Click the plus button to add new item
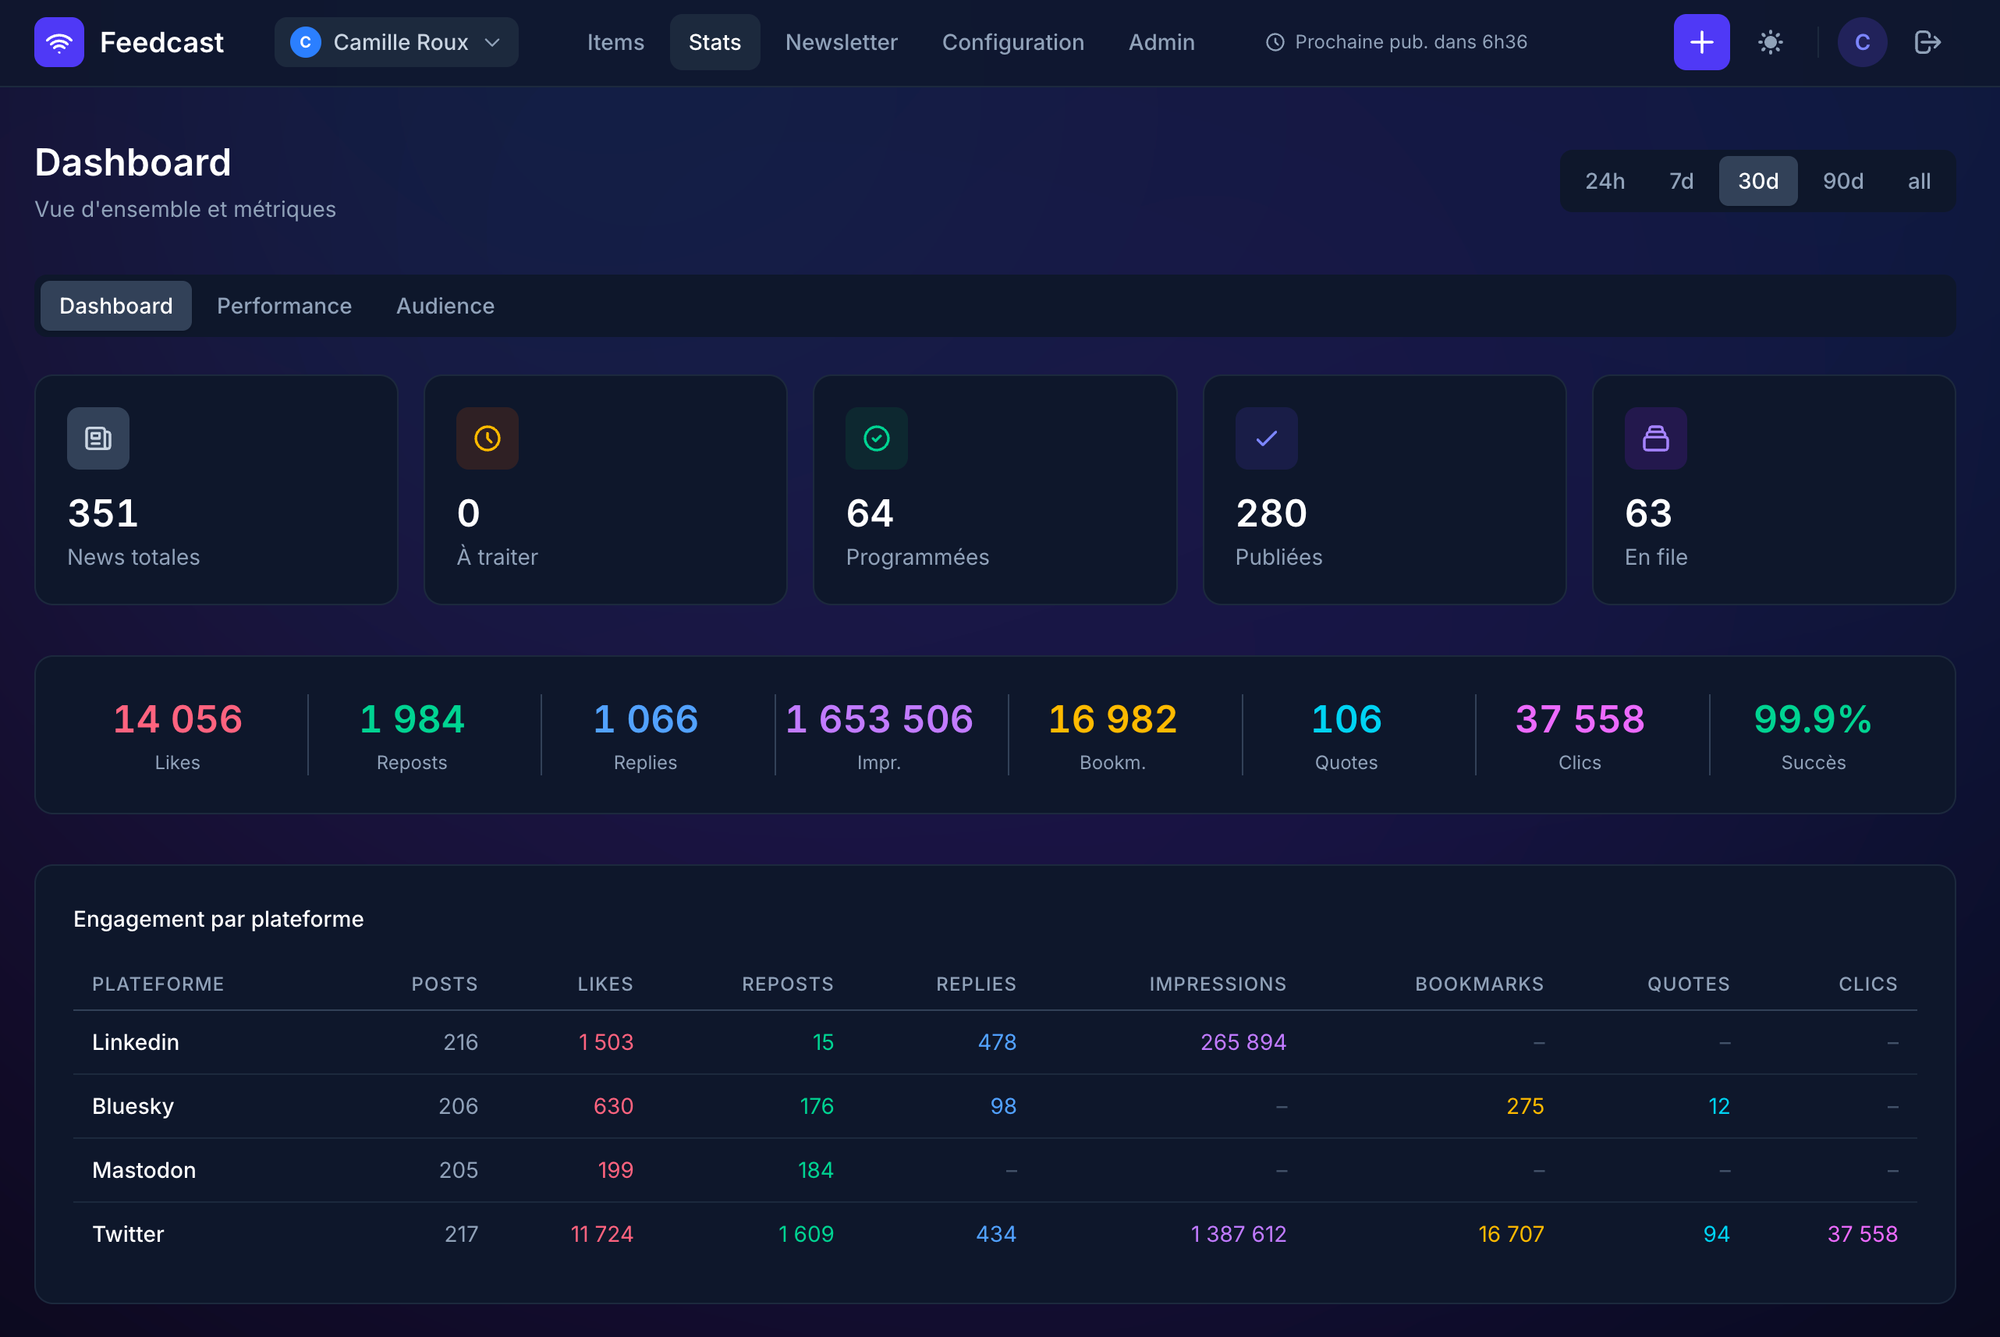 click(1701, 42)
